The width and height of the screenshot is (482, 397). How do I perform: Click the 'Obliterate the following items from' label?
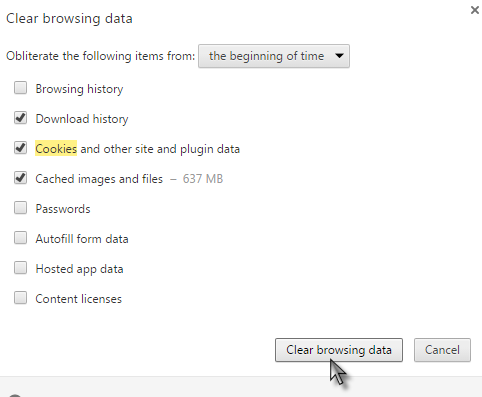click(x=100, y=56)
